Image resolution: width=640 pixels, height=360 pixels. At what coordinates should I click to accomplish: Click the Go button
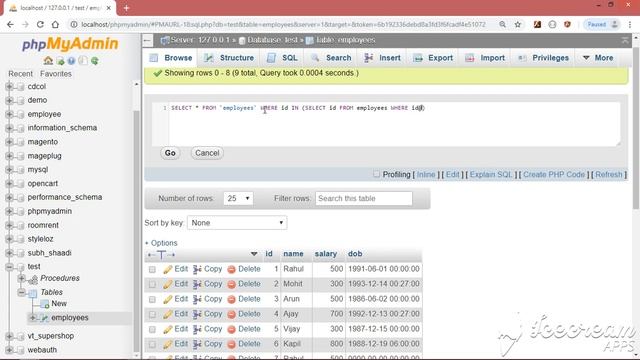tap(170, 153)
